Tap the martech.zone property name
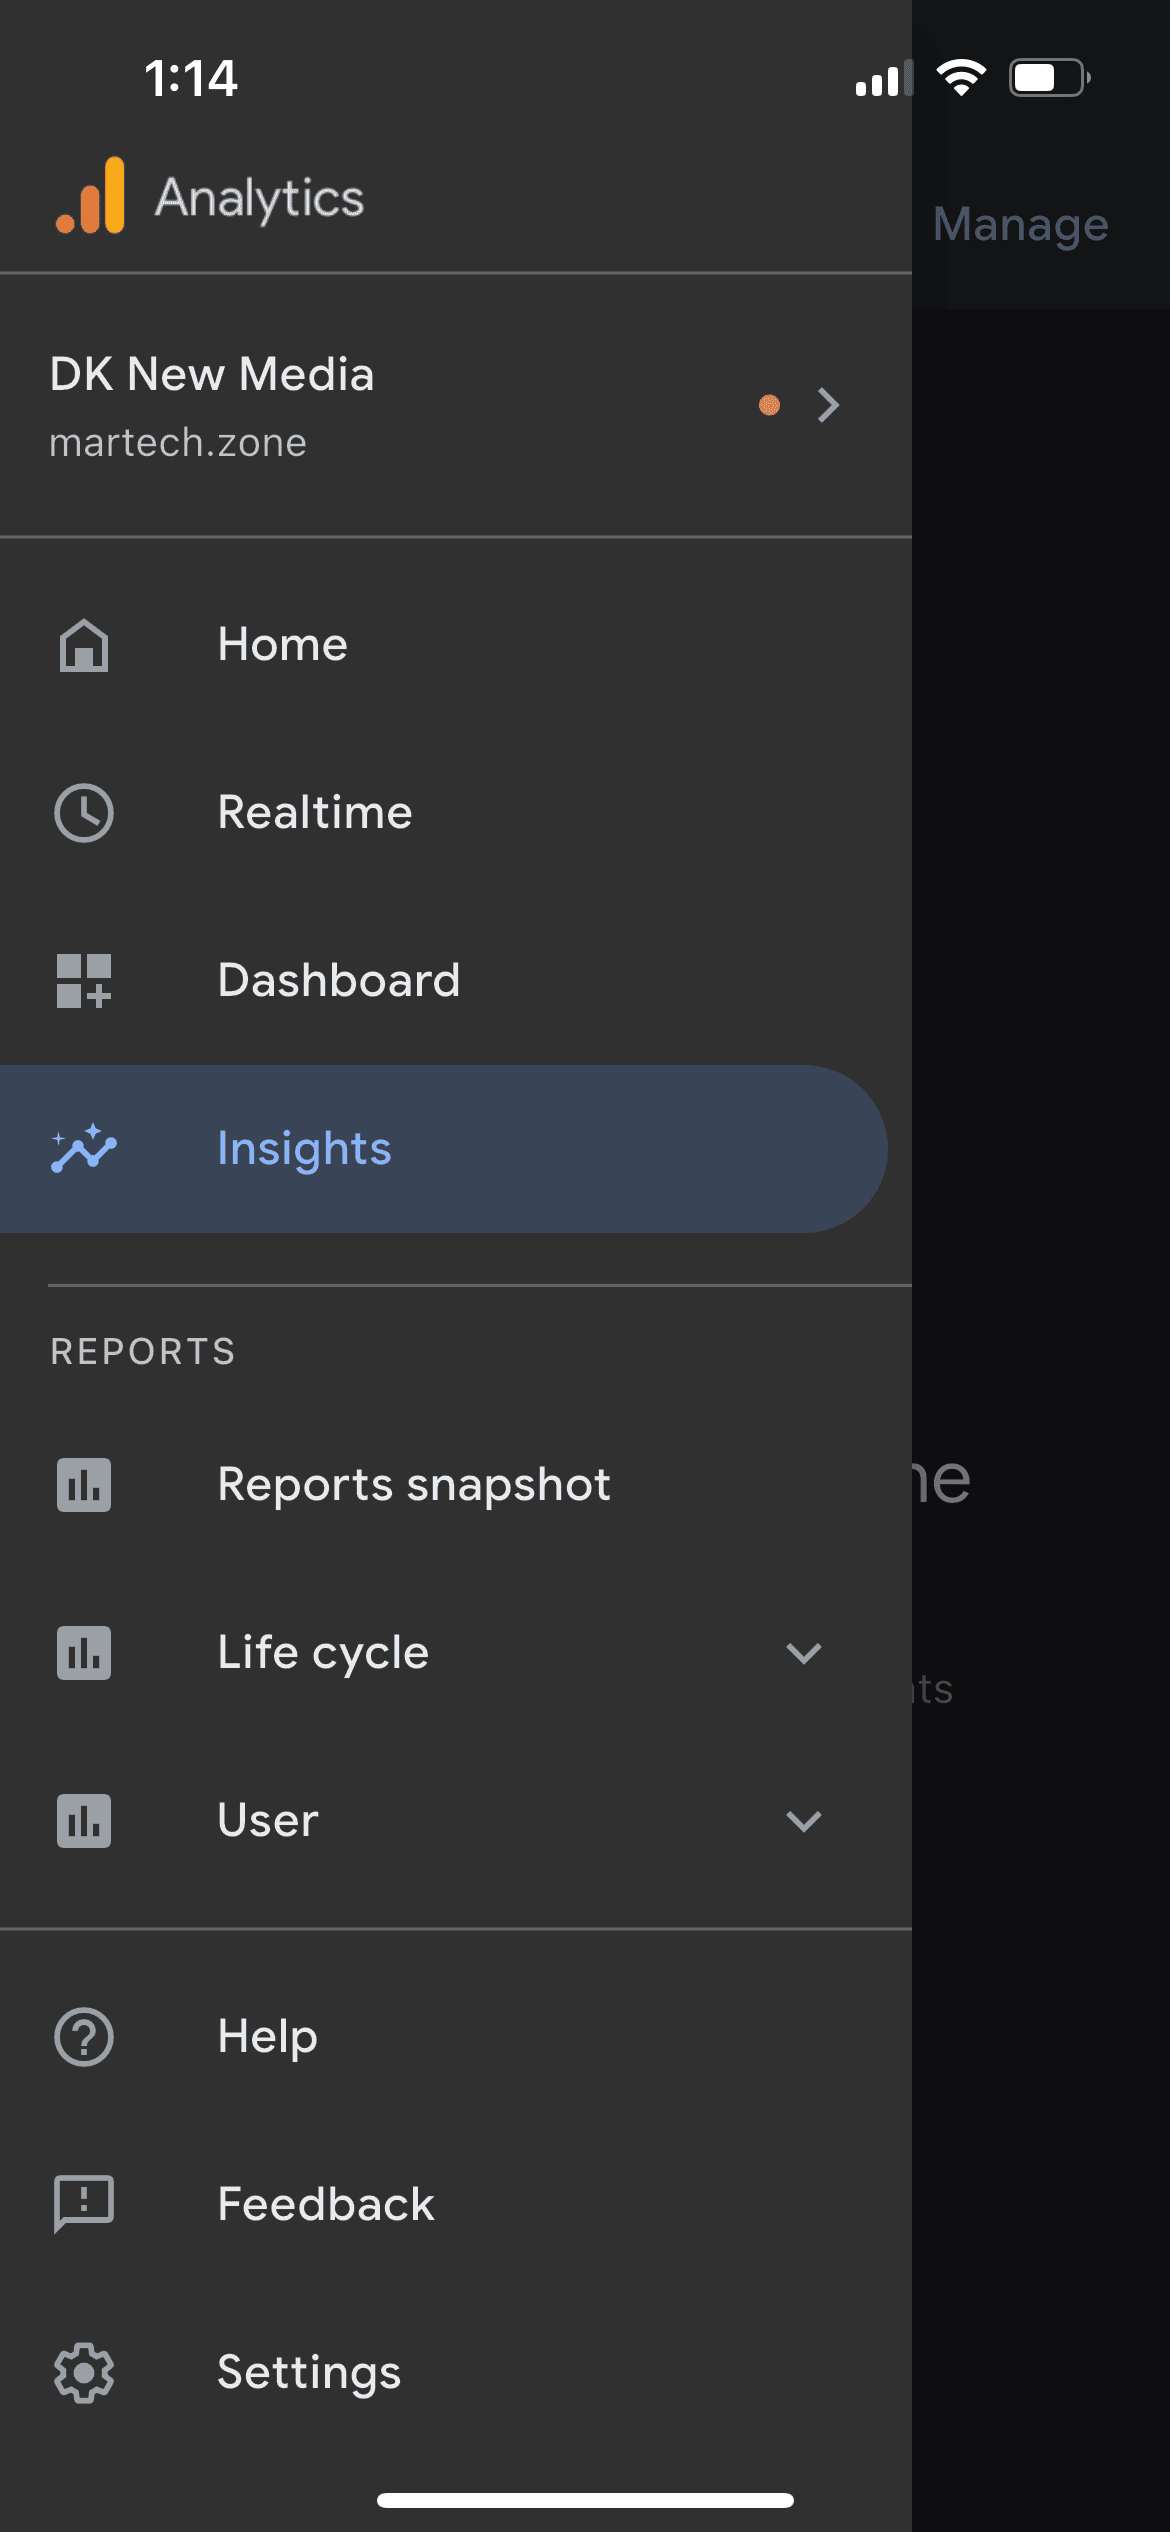 tap(178, 442)
